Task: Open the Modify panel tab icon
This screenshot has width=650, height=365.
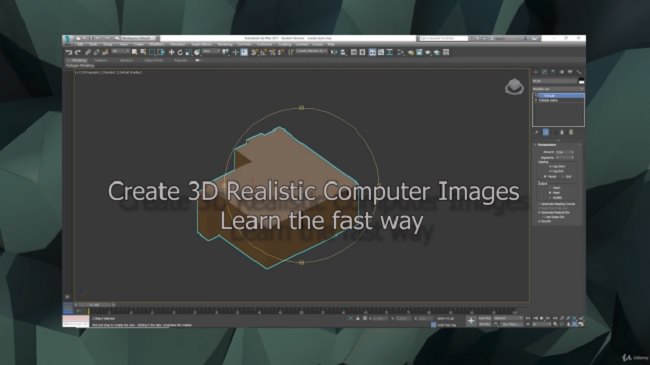Action: pos(544,72)
